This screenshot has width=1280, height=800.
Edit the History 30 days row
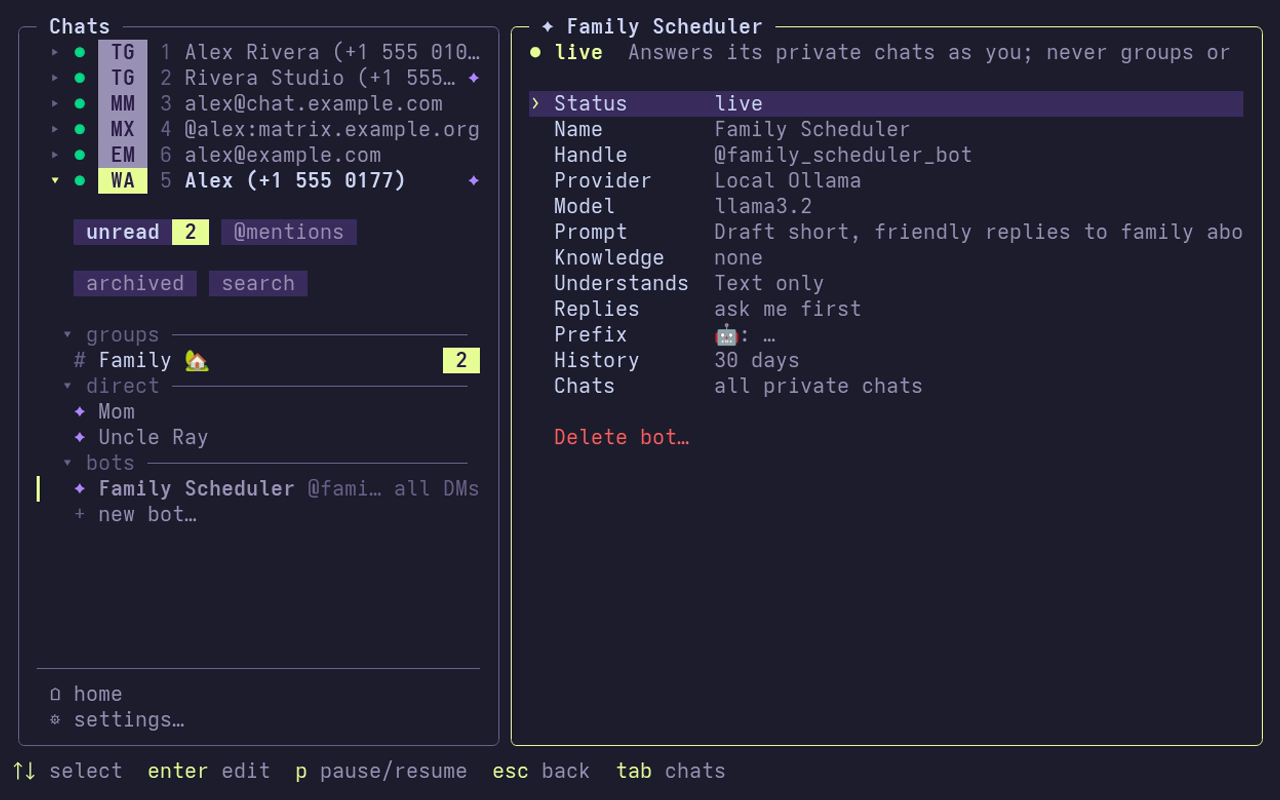(886, 360)
